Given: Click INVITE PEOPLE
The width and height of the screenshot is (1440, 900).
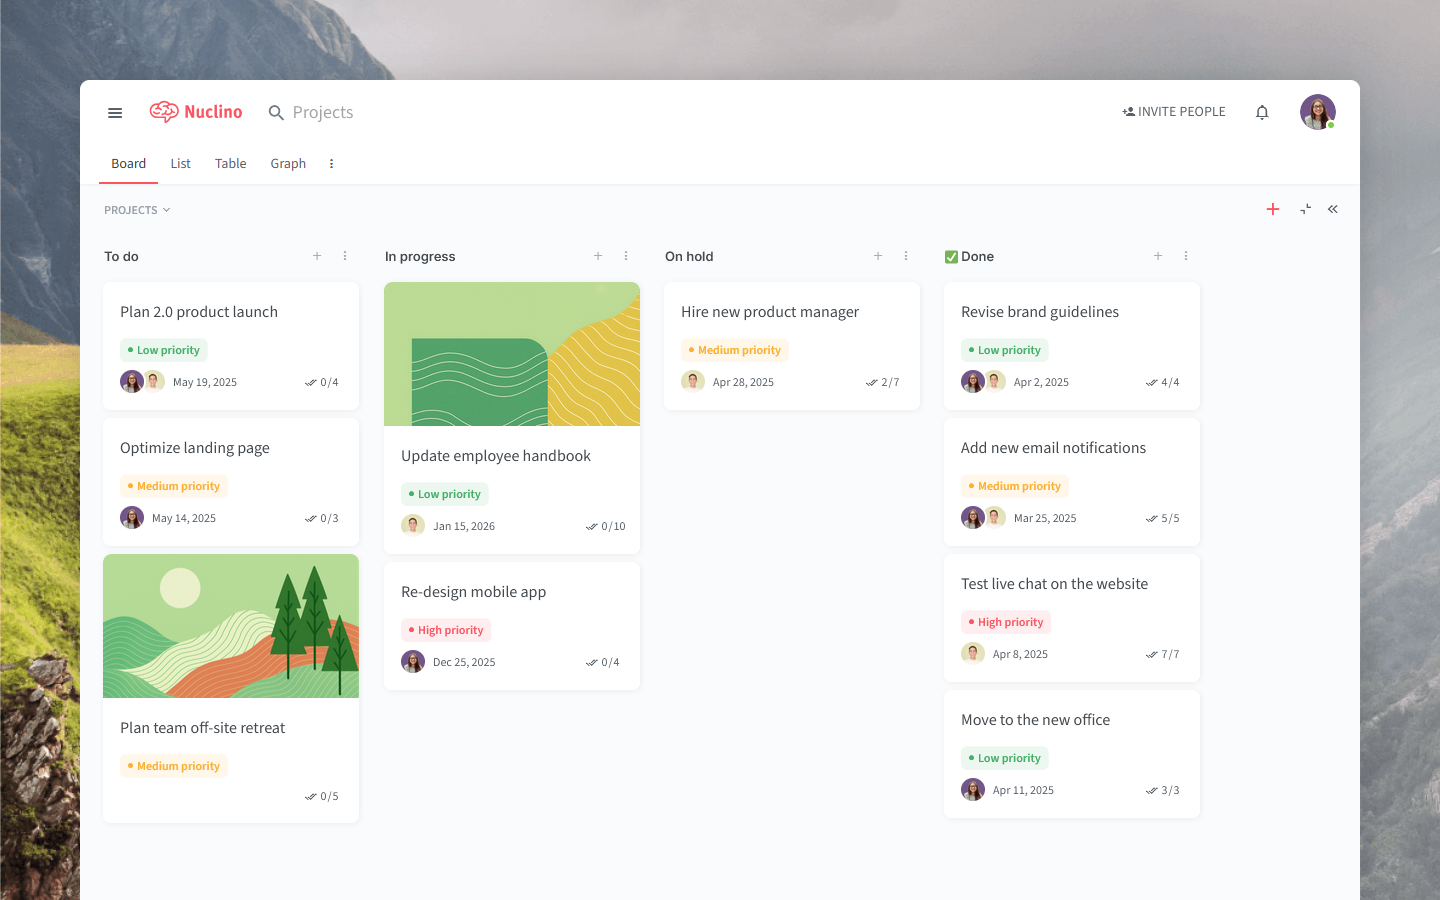Looking at the screenshot, I should (x=1174, y=111).
